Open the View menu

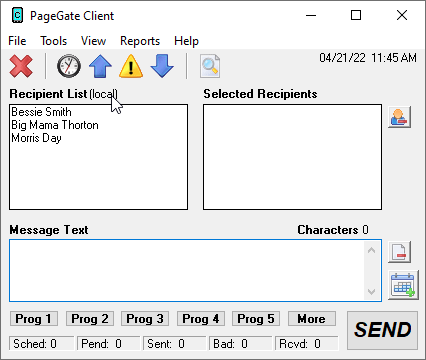point(93,41)
